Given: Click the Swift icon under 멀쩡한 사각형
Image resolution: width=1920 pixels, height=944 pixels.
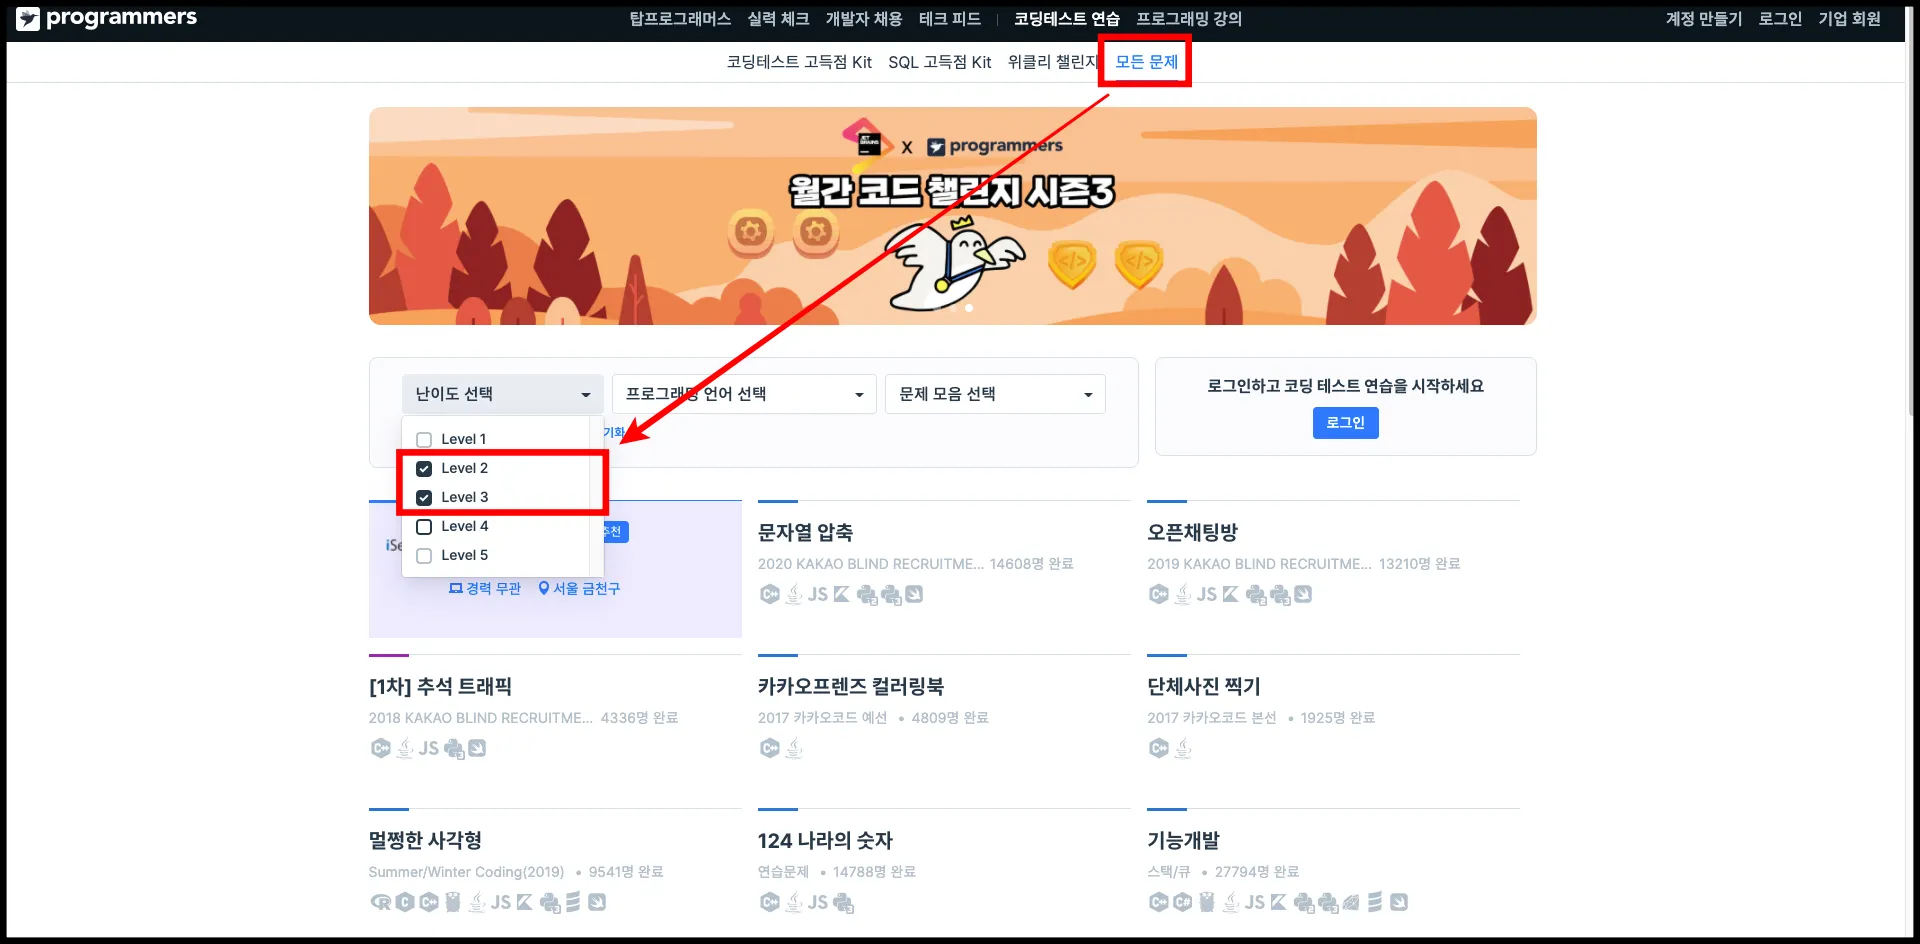Looking at the screenshot, I should (597, 902).
